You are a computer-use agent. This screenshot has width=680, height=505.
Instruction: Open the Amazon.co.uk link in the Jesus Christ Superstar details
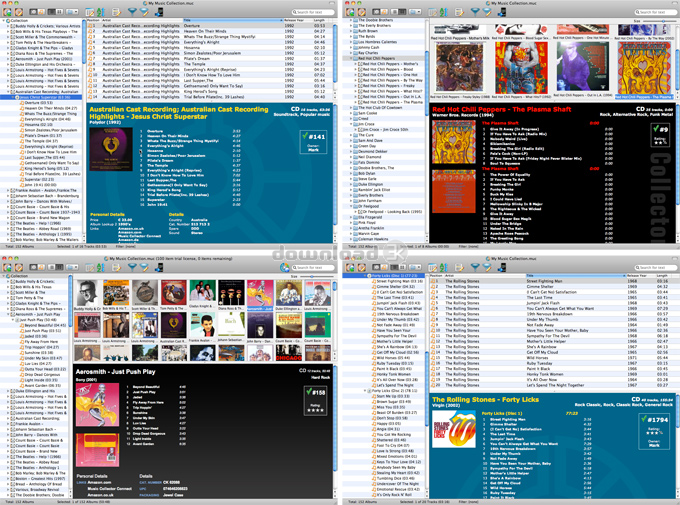click(x=131, y=228)
